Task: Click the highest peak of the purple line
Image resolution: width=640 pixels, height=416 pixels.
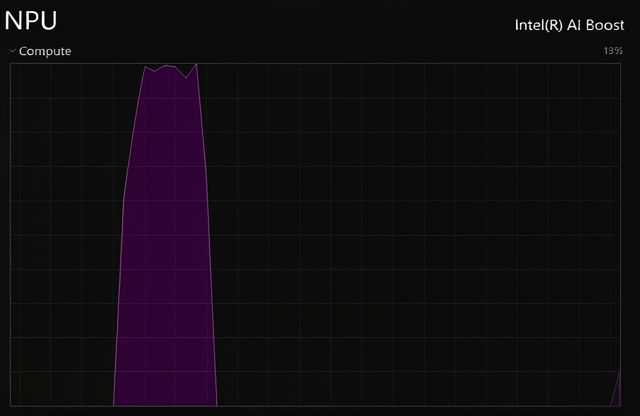Action: tap(196, 65)
